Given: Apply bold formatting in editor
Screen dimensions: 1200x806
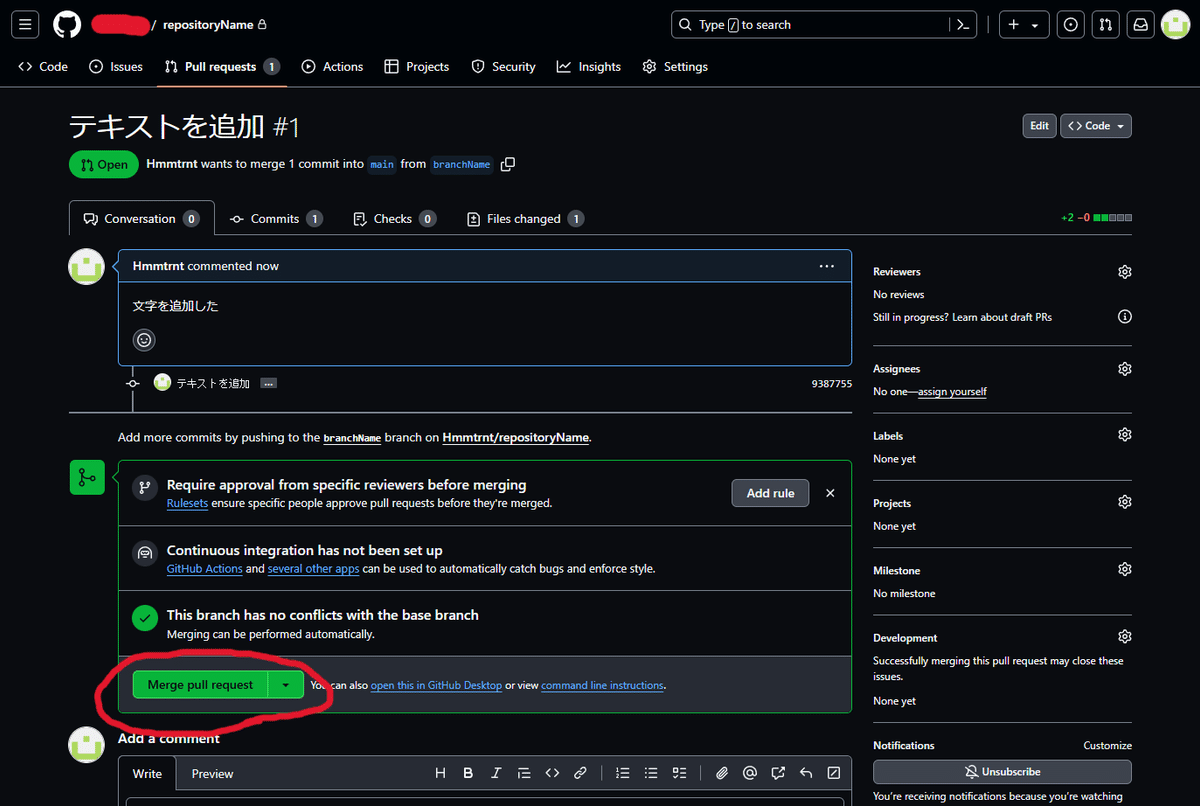Looking at the screenshot, I should (468, 773).
